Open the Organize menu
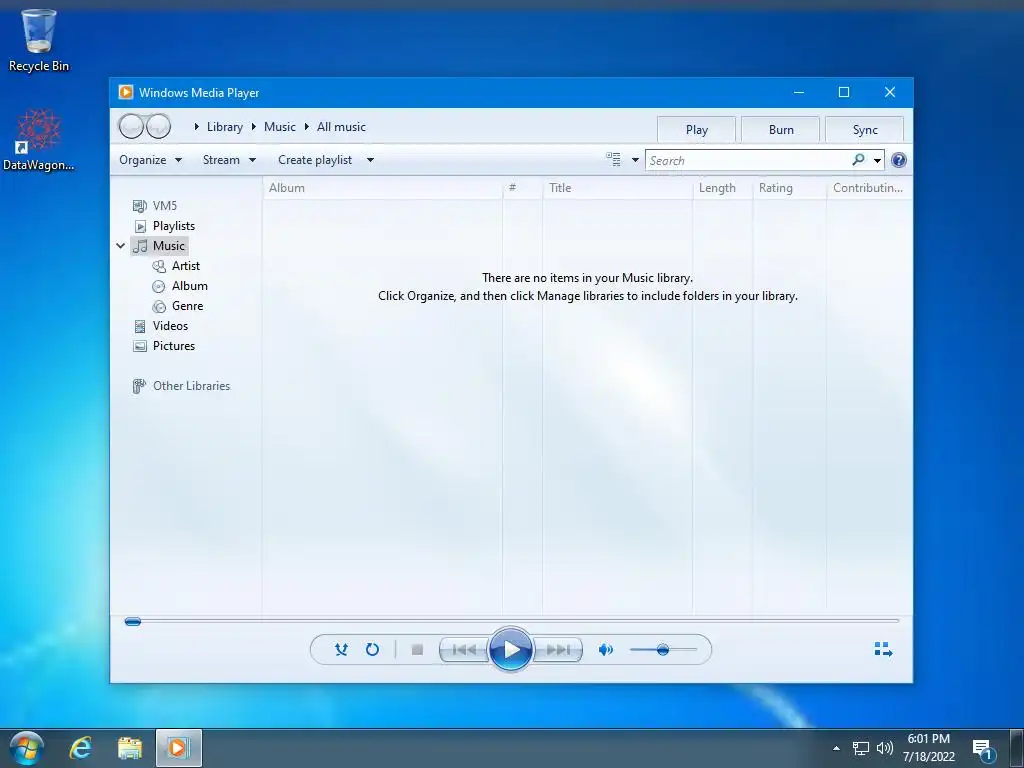 [150, 160]
